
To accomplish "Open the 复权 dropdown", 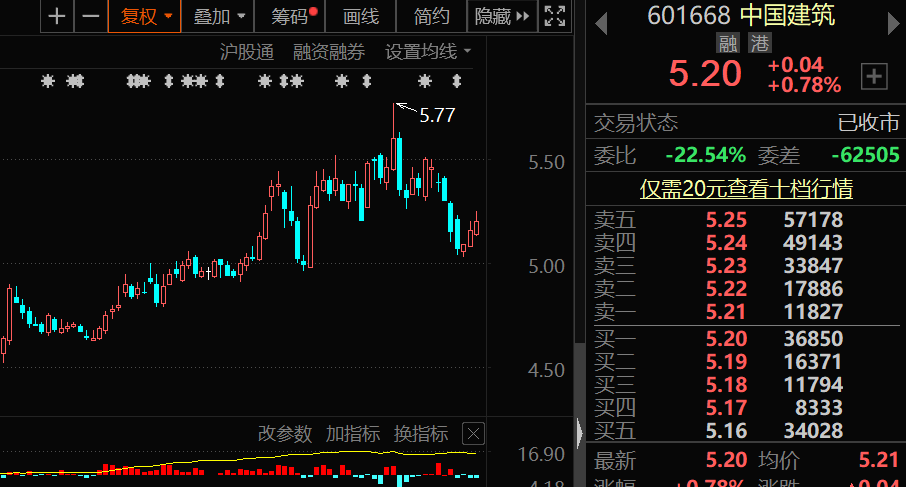I will pyautogui.click(x=145, y=16).
